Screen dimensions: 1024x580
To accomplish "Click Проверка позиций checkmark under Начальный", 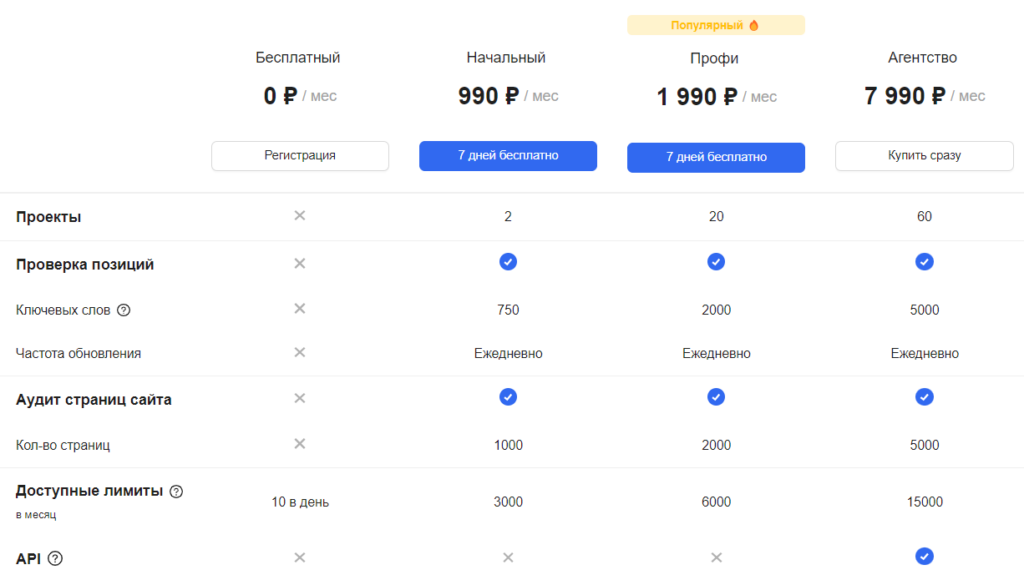I will (508, 262).
